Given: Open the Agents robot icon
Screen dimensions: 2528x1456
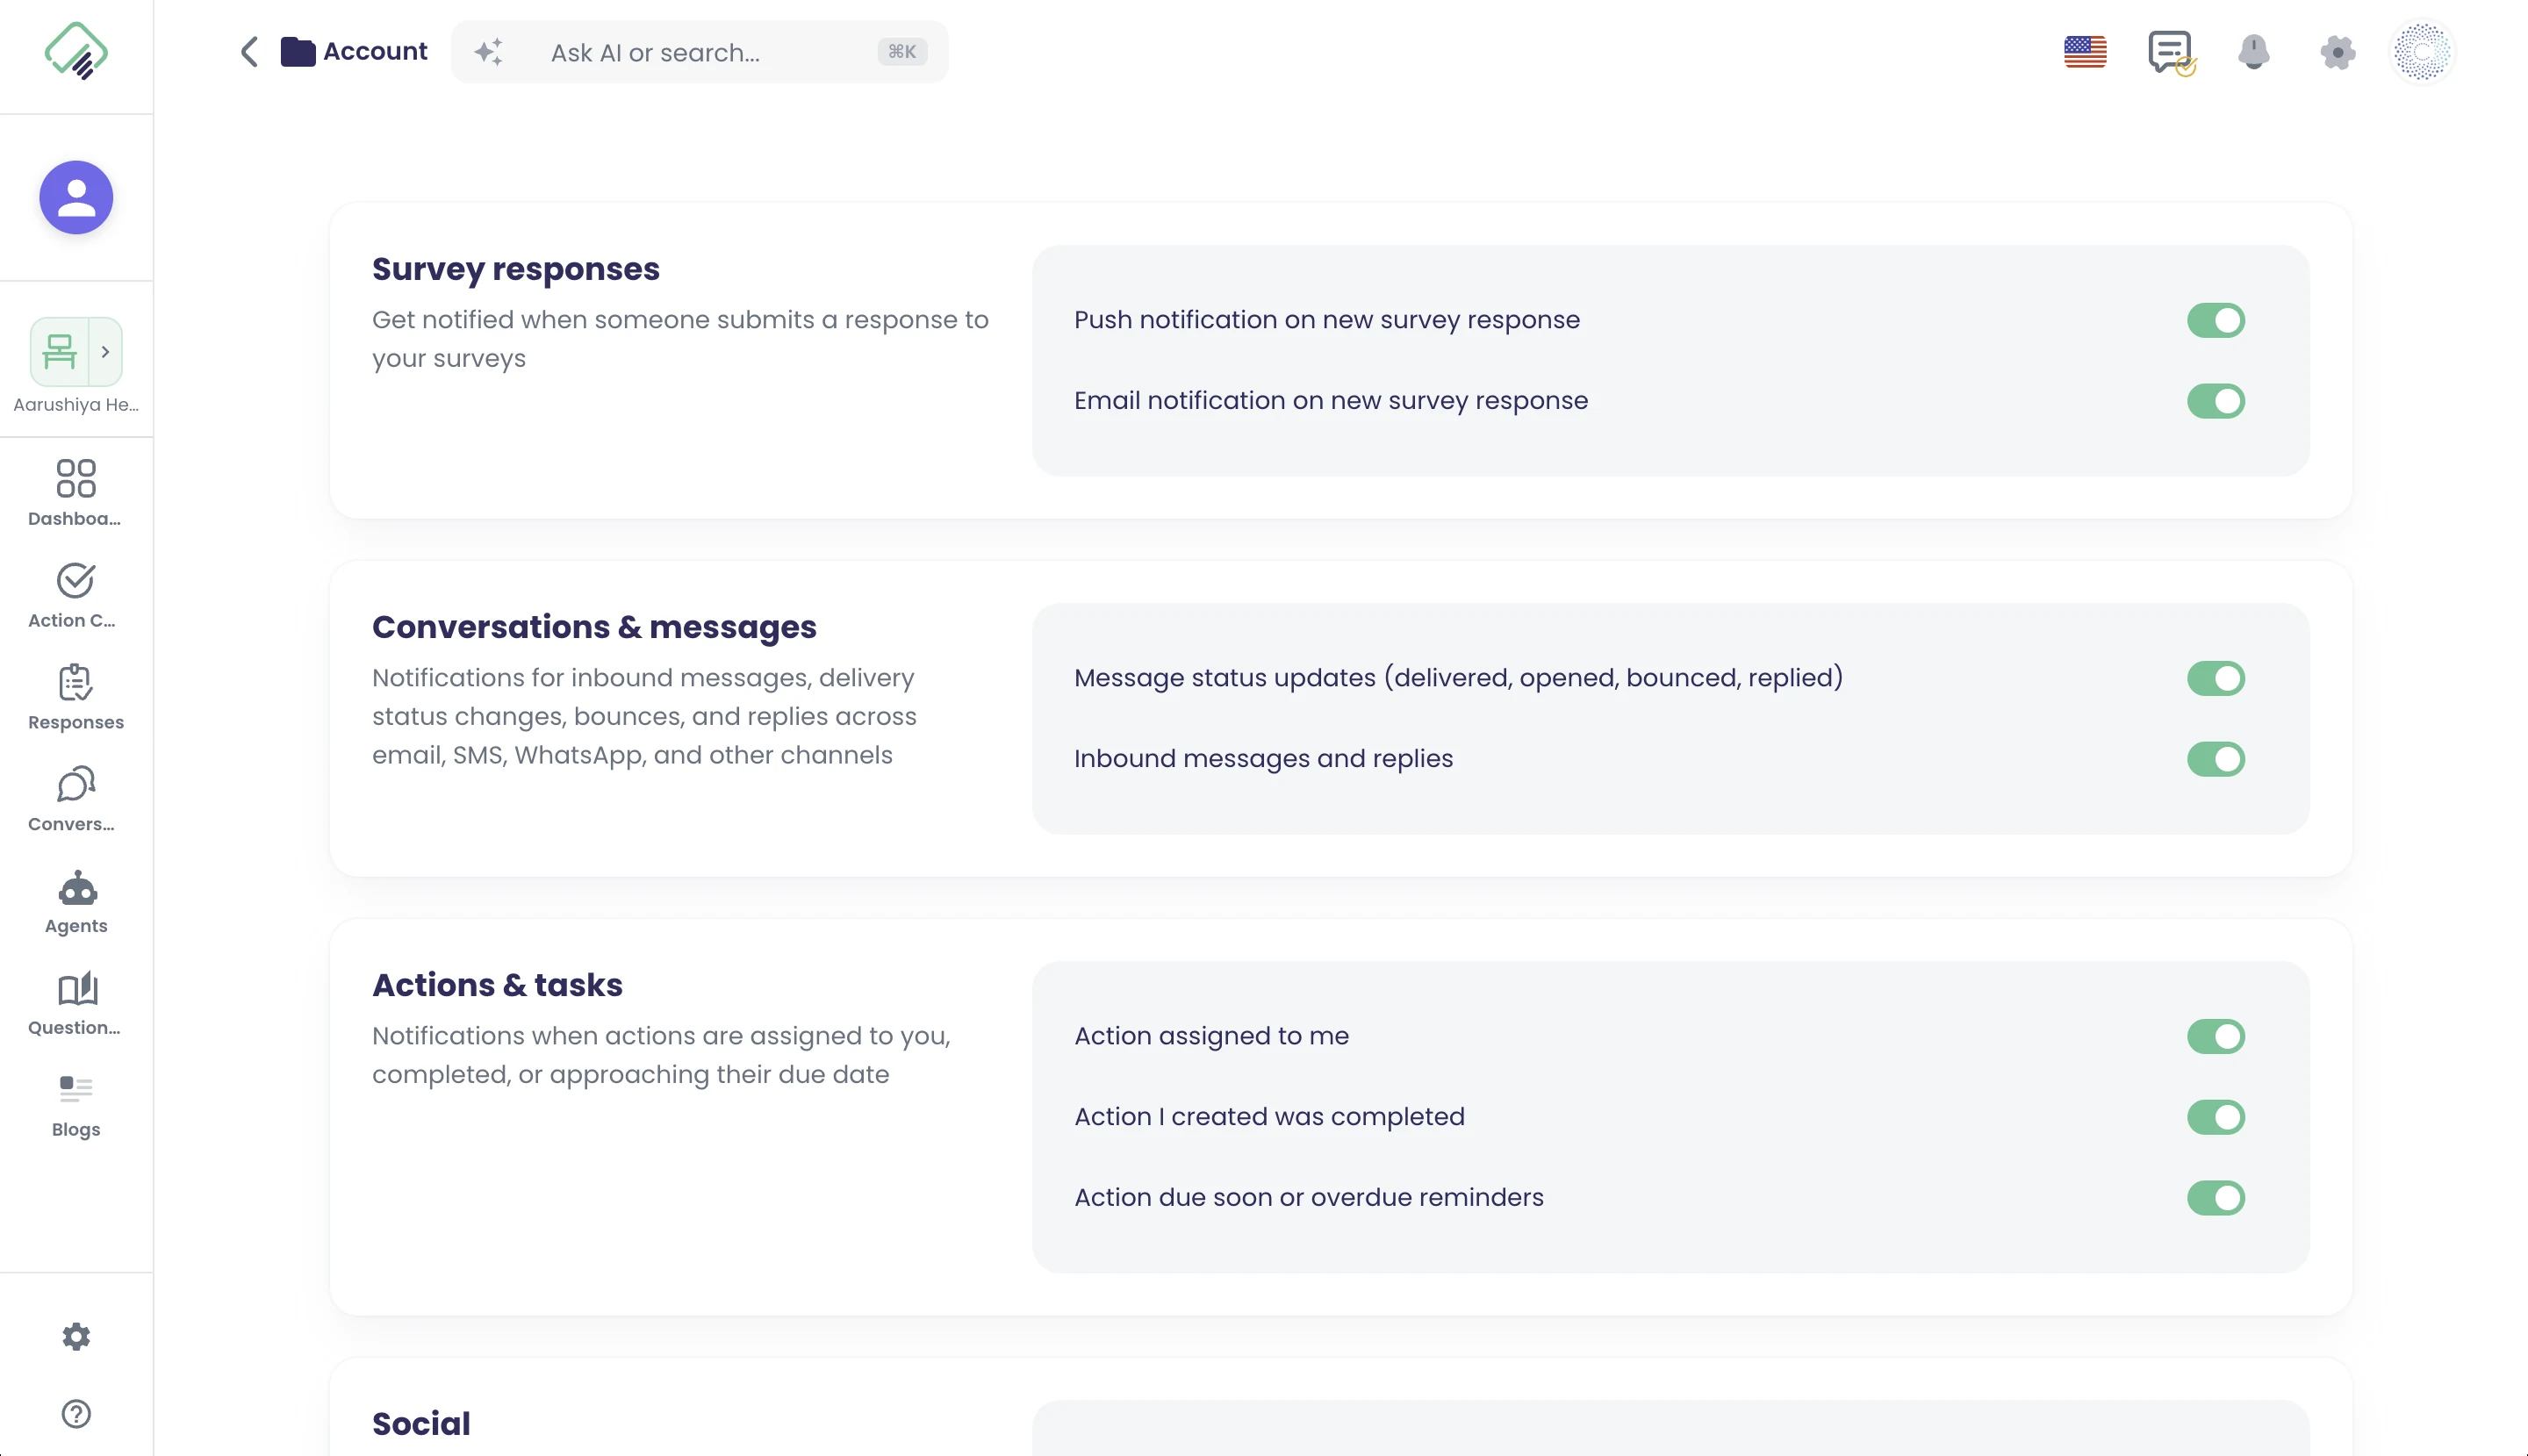Looking at the screenshot, I should (76, 888).
